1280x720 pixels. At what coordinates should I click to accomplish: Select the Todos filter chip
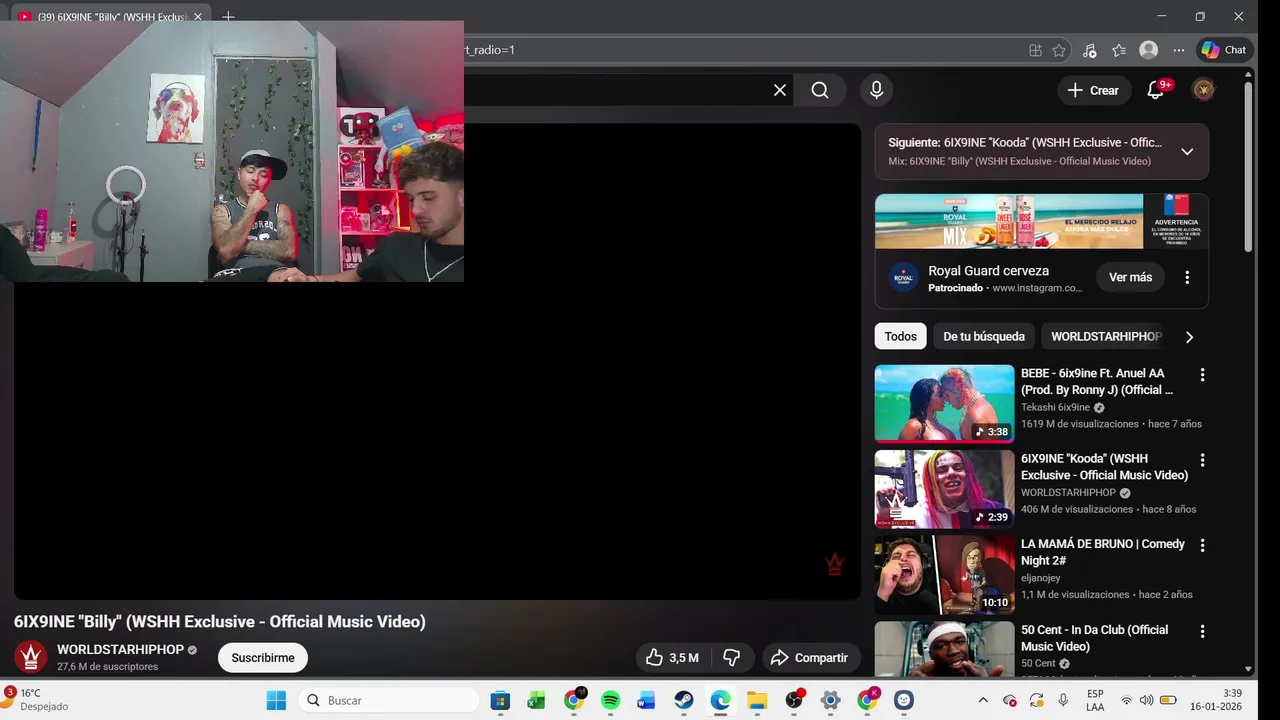(x=900, y=336)
